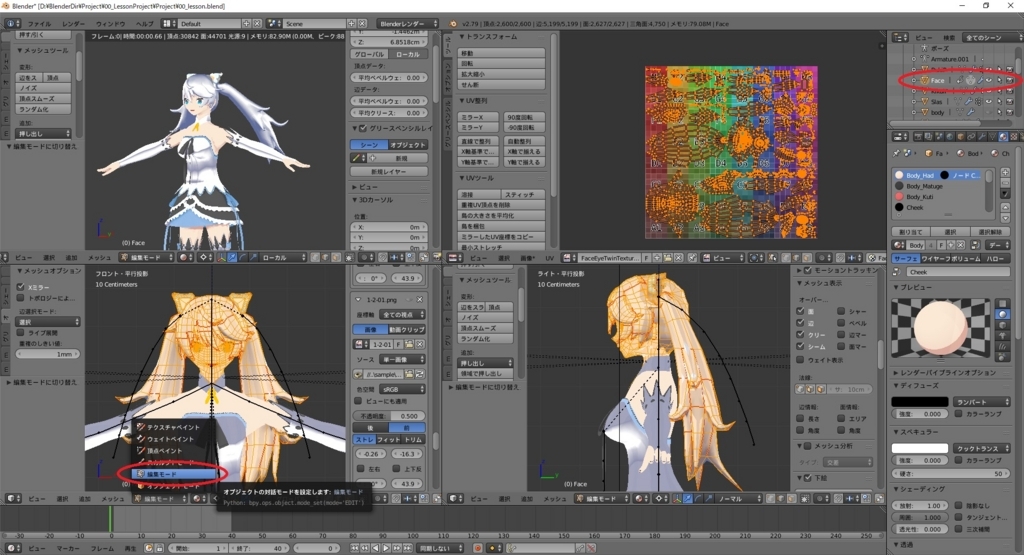This screenshot has height=555, width=1024.
Task: Click vertex select mode in top-left 3D header
Action: [315, 258]
